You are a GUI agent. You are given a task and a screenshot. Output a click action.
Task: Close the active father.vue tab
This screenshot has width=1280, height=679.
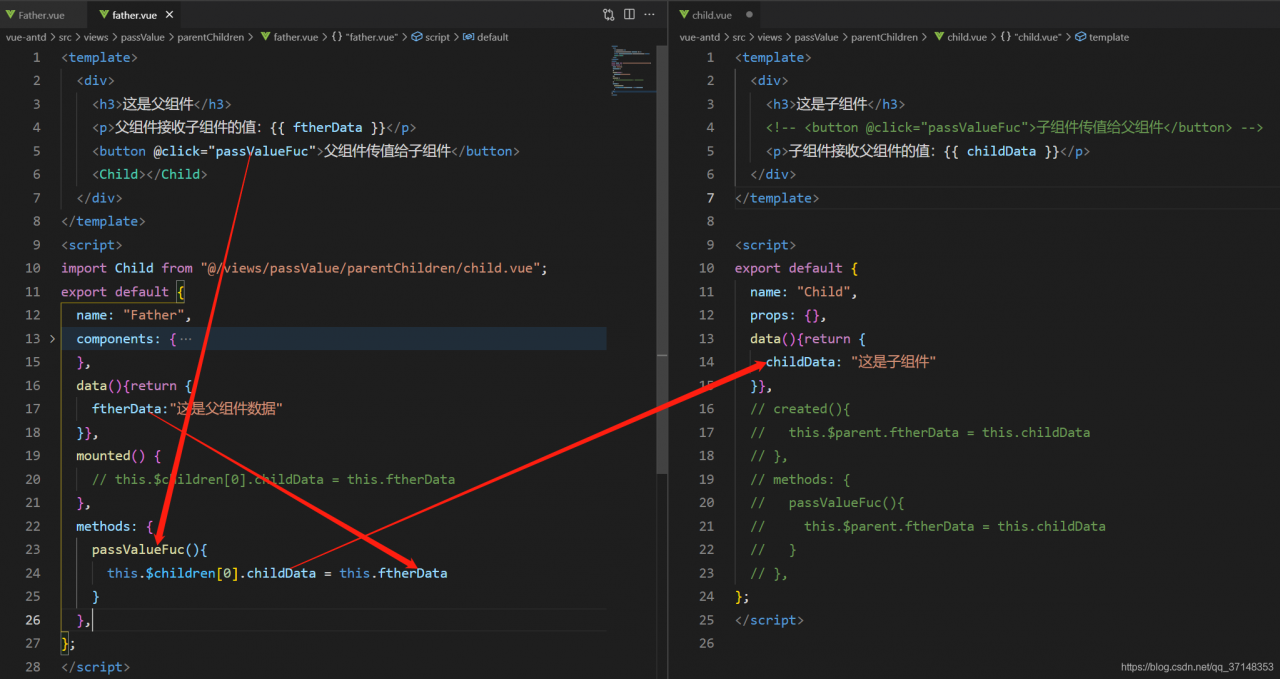169,15
